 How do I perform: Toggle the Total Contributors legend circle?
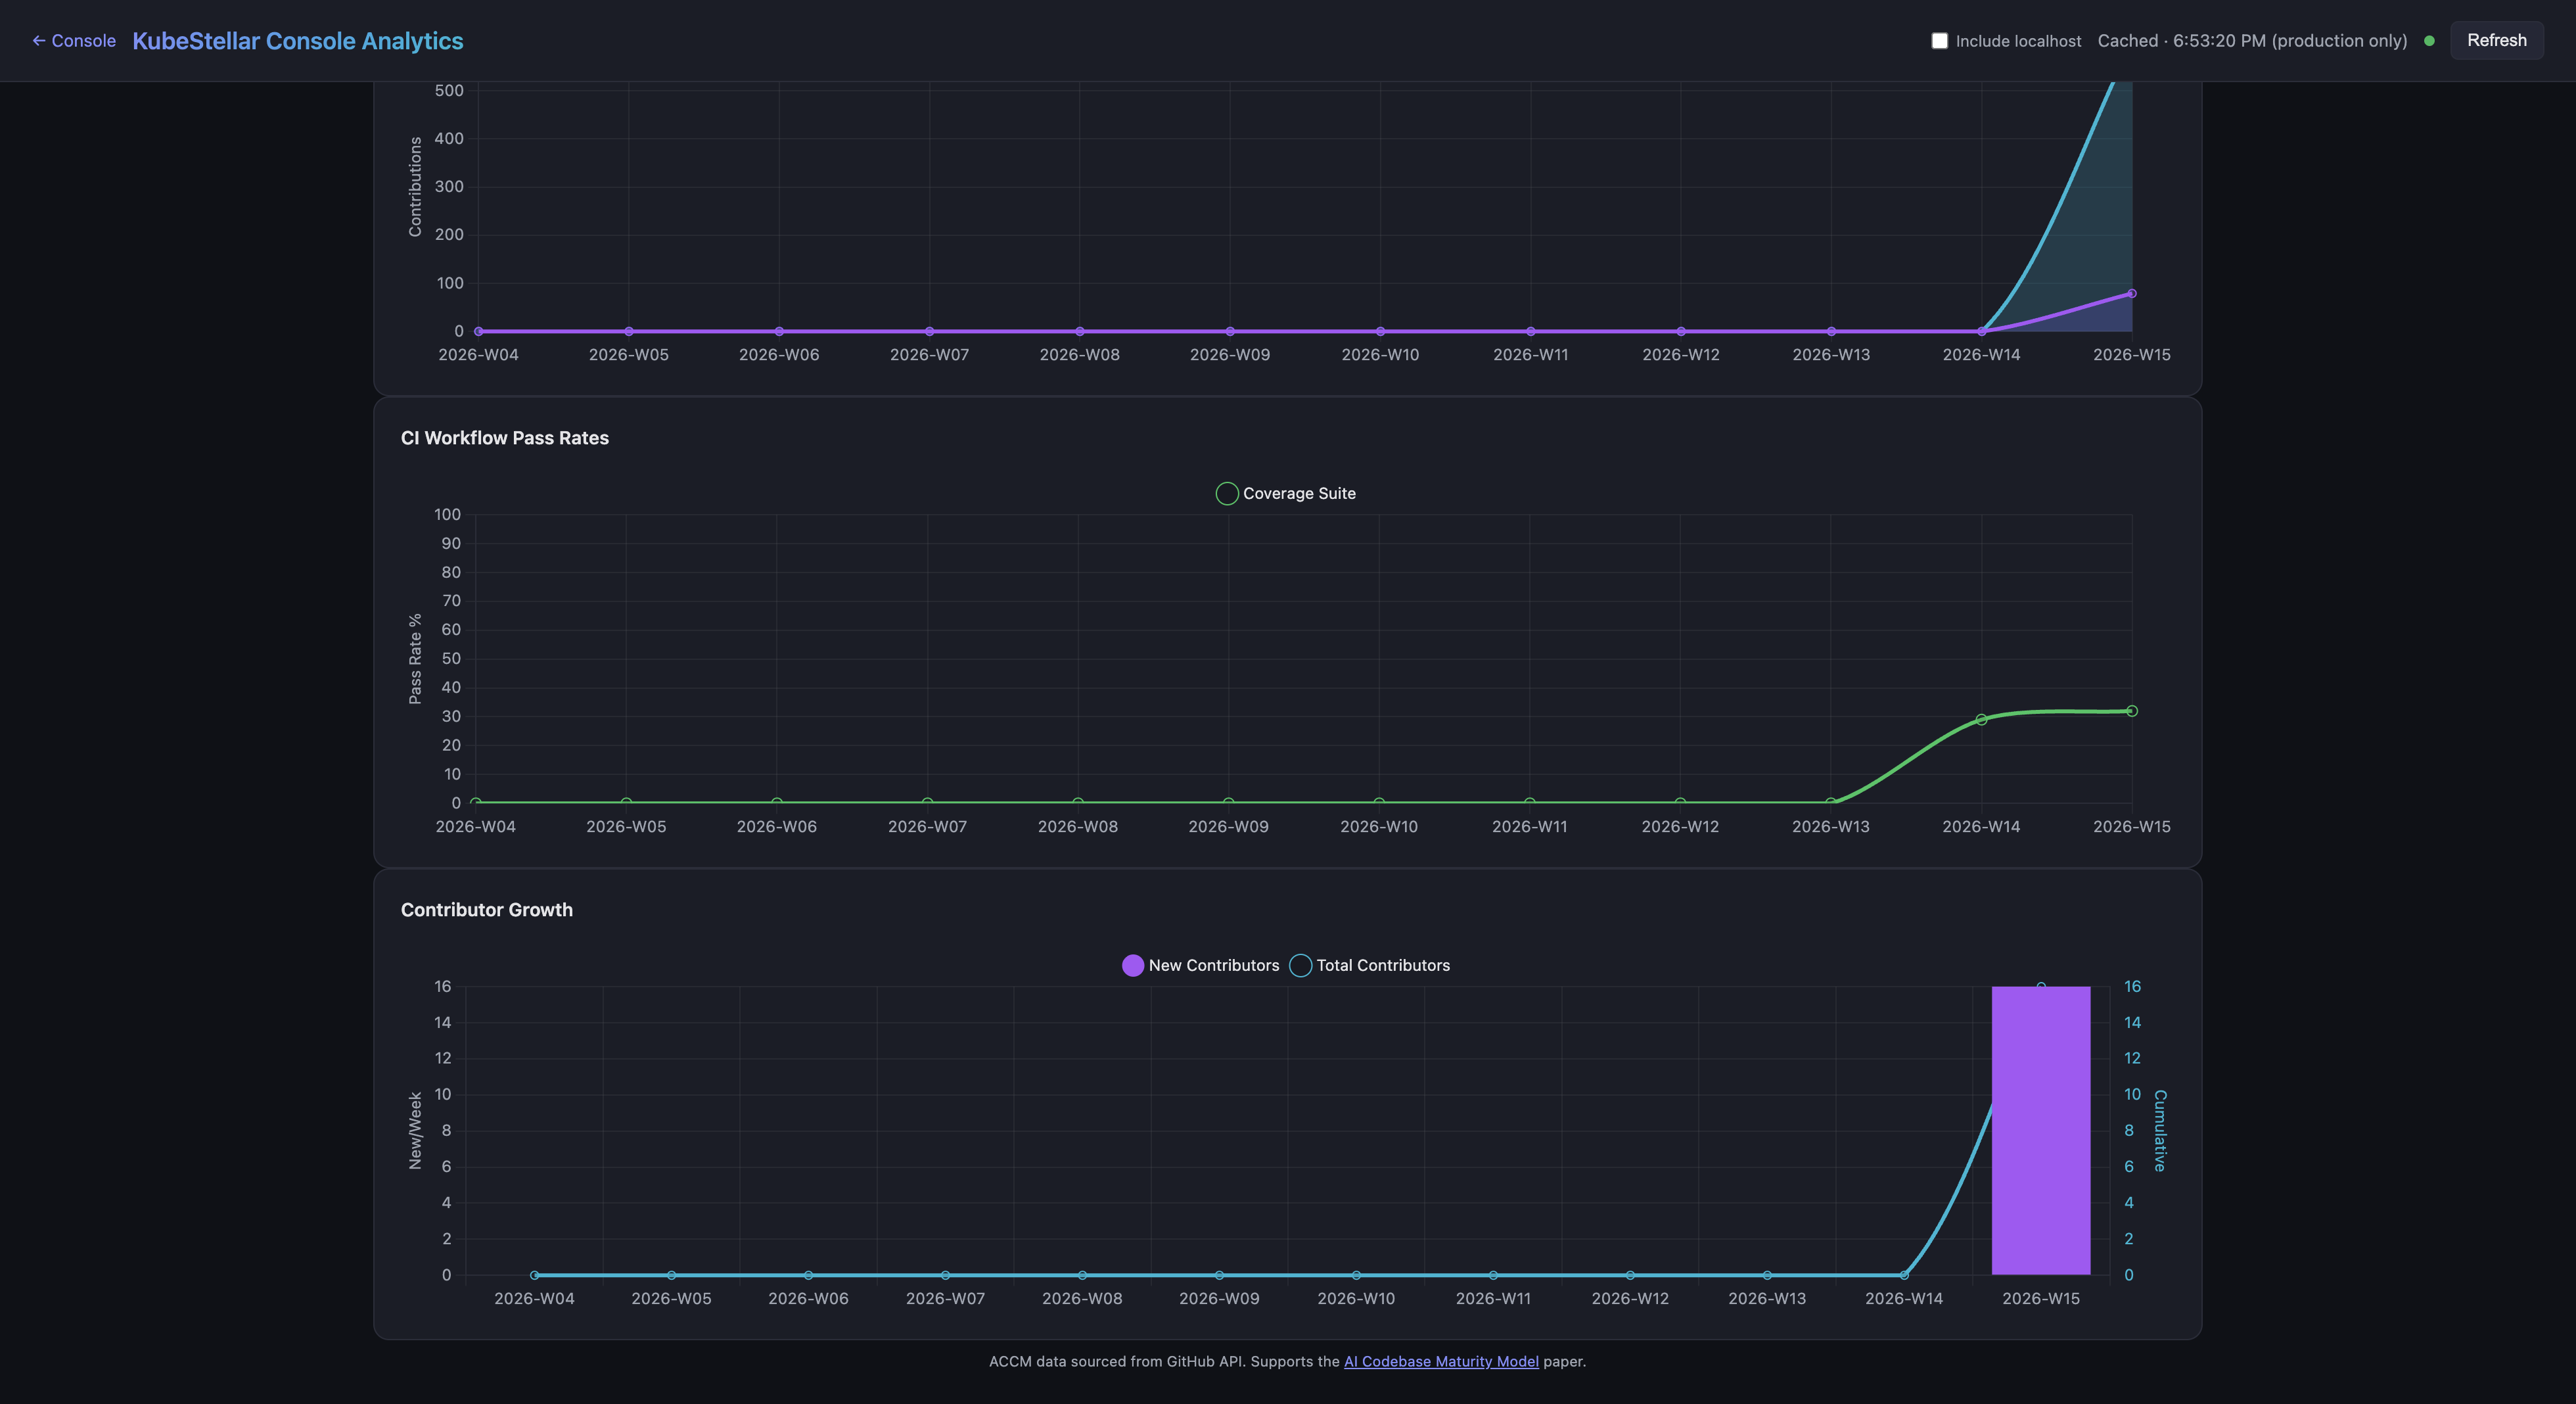click(1300, 965)
